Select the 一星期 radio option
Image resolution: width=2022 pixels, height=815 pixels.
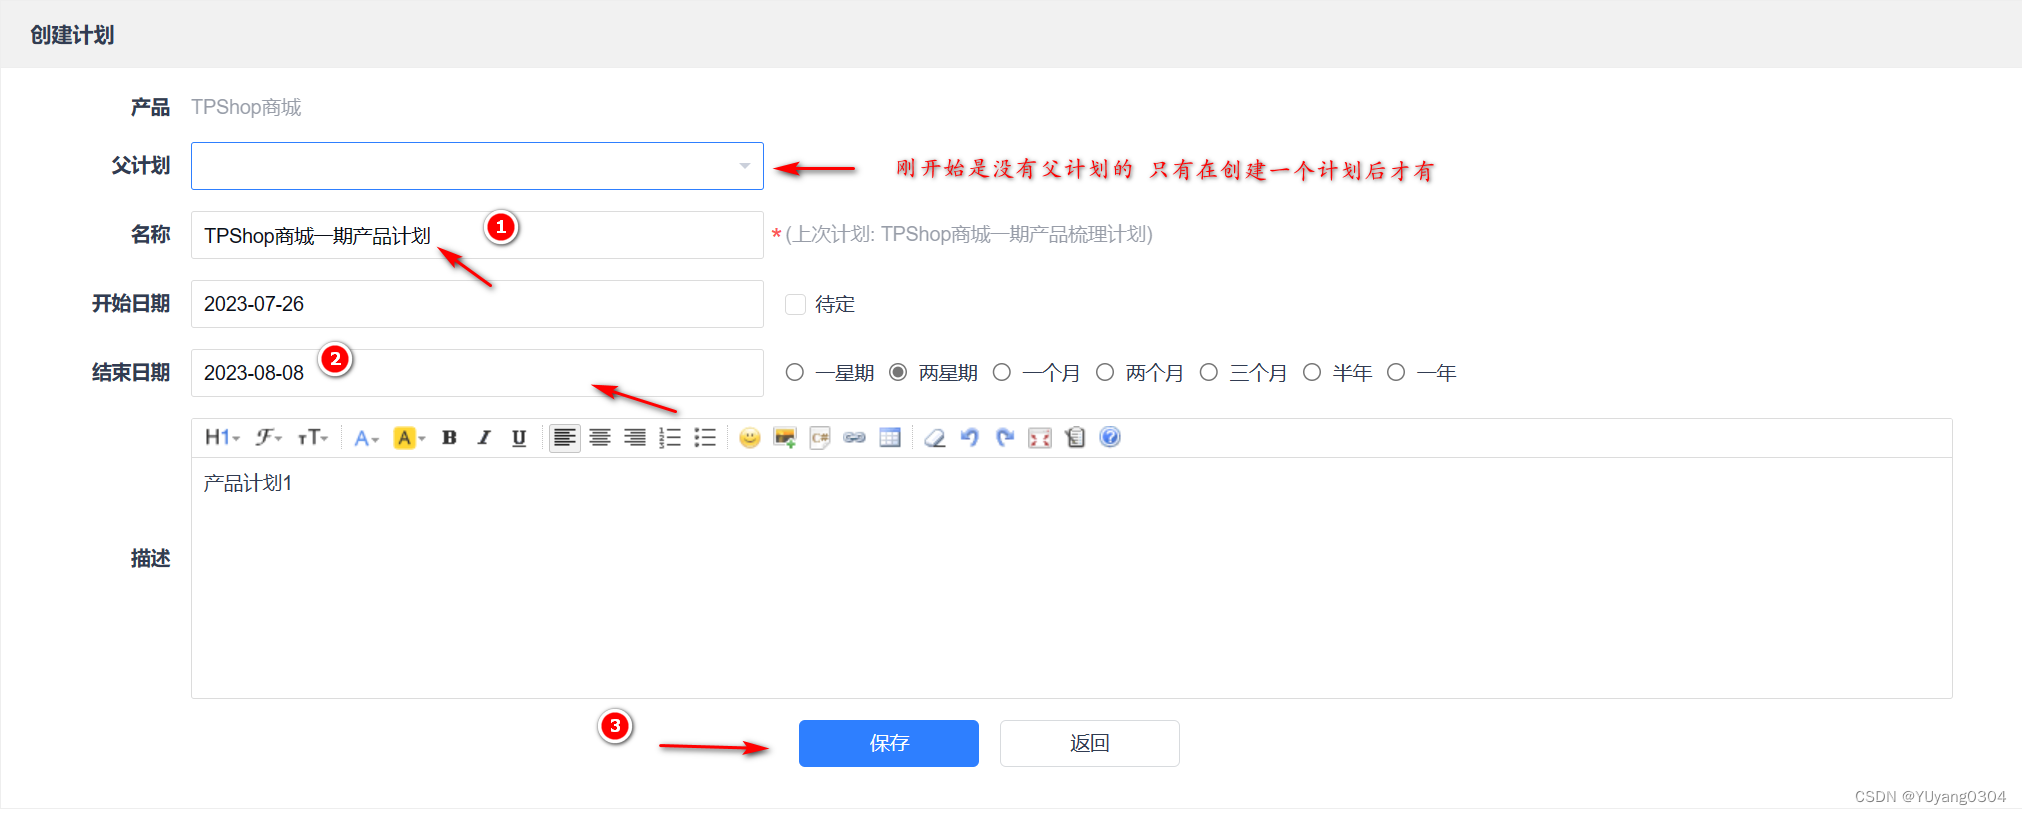[x=795, y=373]
